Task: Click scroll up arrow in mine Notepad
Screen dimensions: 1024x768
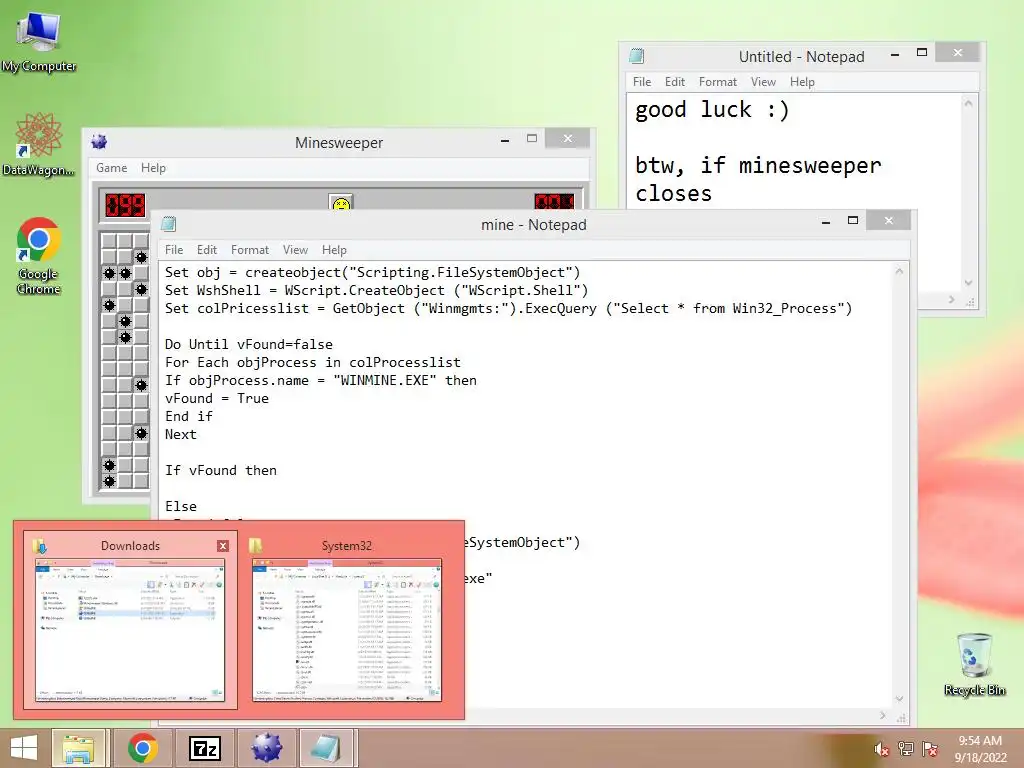Action: 899,271
